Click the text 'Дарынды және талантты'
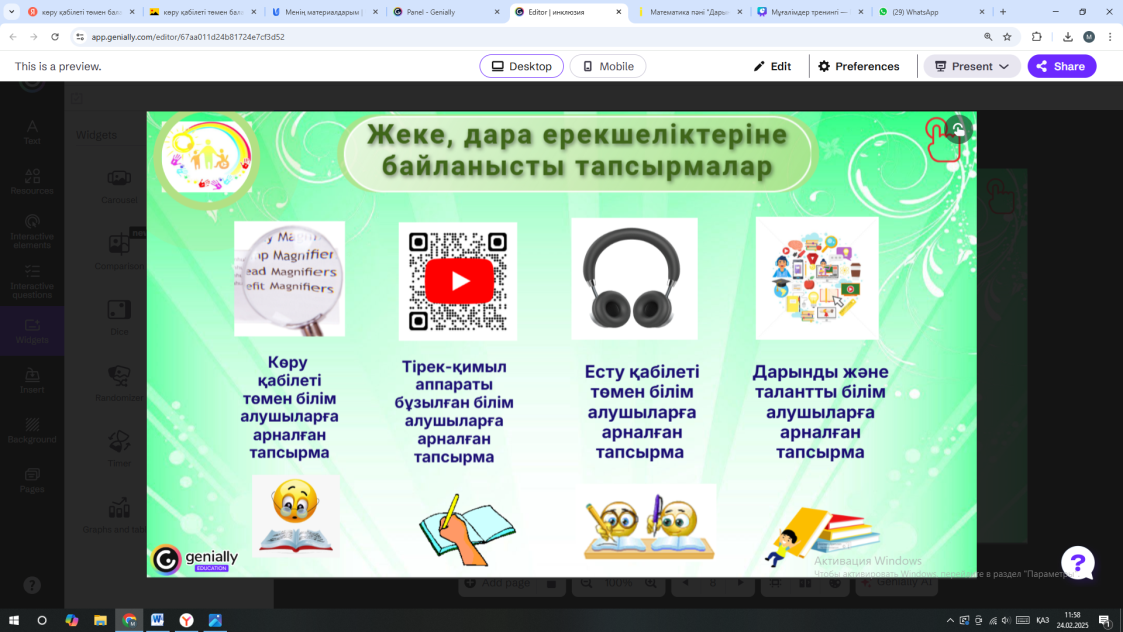This screenshot has height=632, width=1123. (x=820, y=382)
